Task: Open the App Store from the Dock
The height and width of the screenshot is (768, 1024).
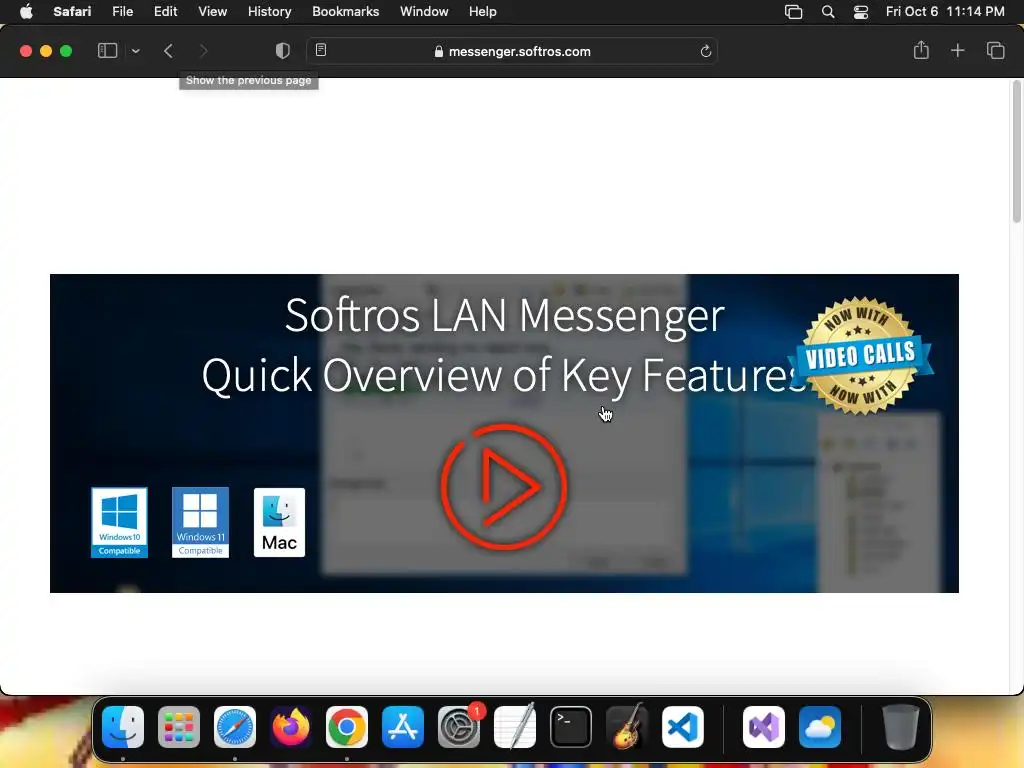Action: tap(403, 727)
